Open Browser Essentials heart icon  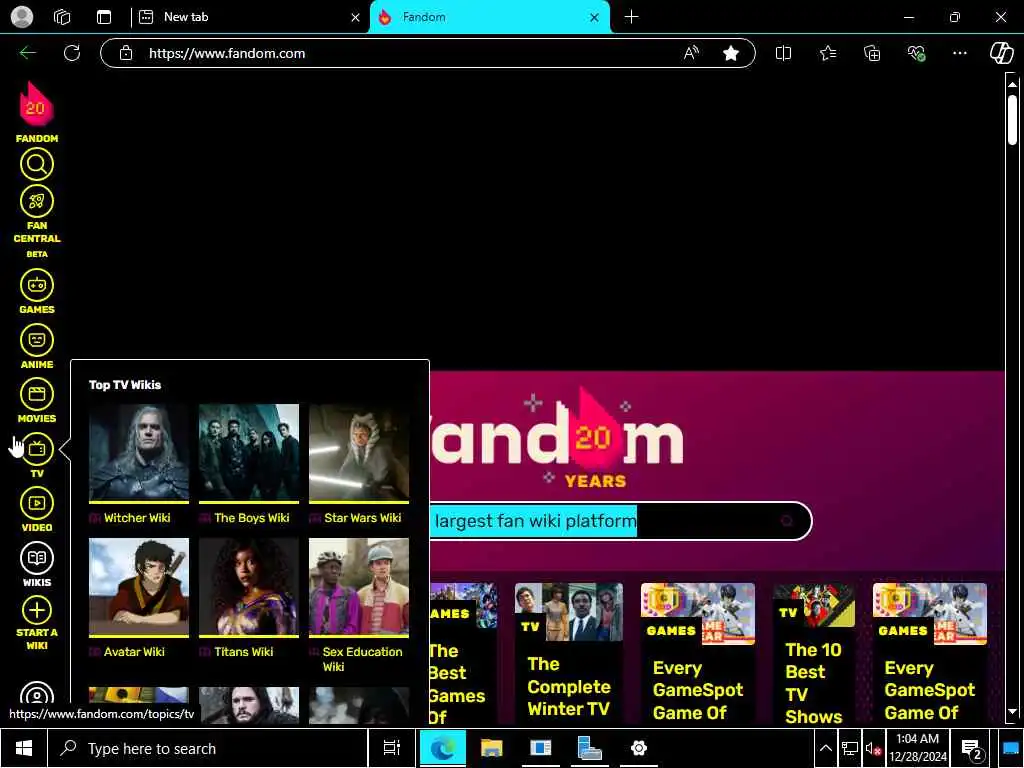click(916, 53)
